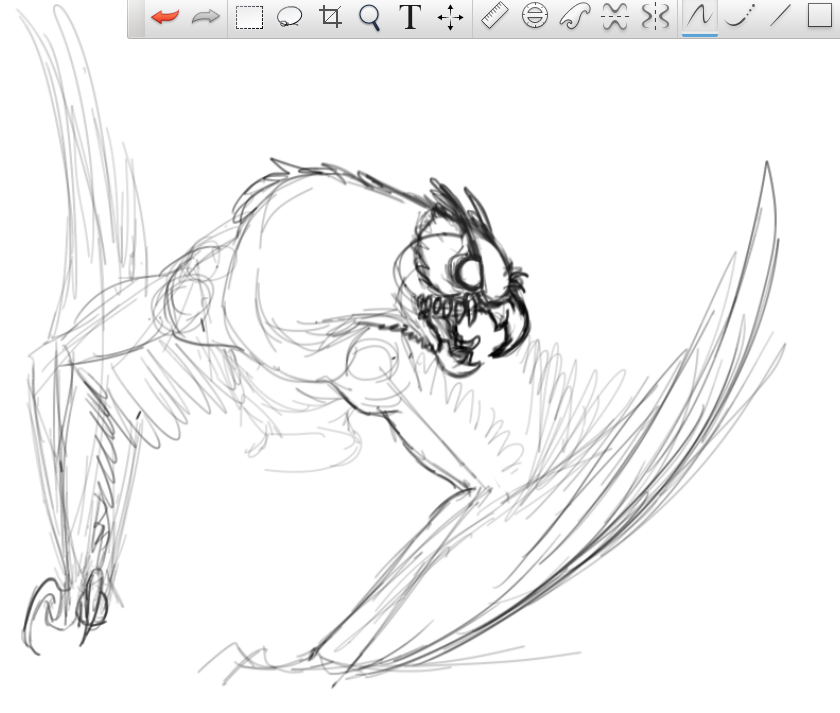Image resolution: width=840 pixels, height=713 pixels.
Task: Select the rectangular Selection tool
Action: tap(249, 17)
